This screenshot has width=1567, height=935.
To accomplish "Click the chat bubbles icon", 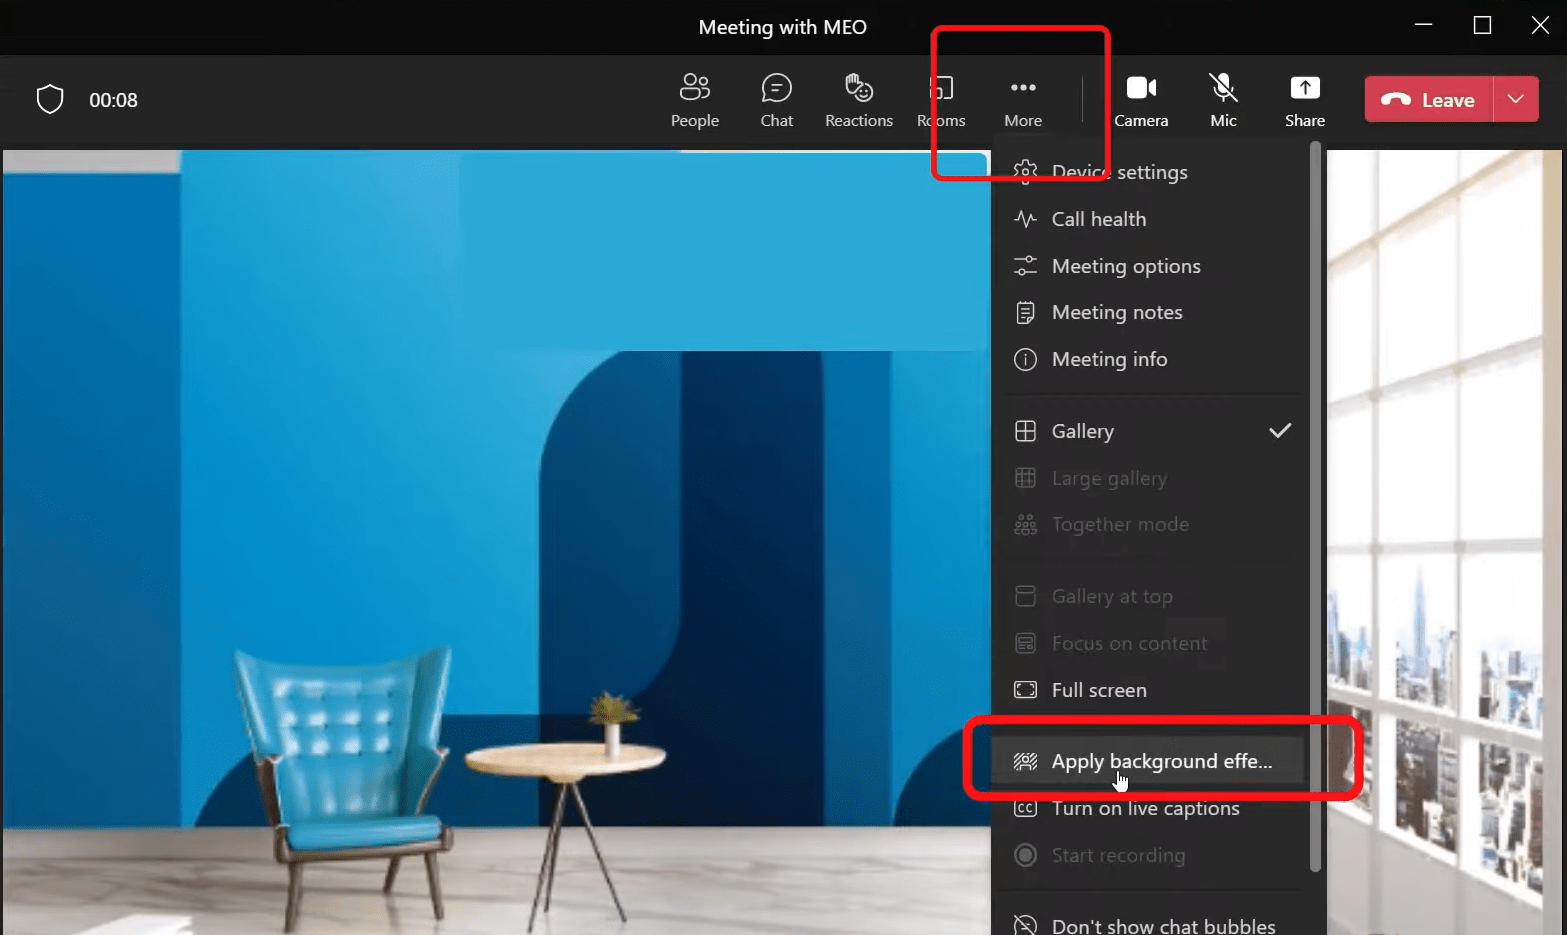I will coord(1025,925).
